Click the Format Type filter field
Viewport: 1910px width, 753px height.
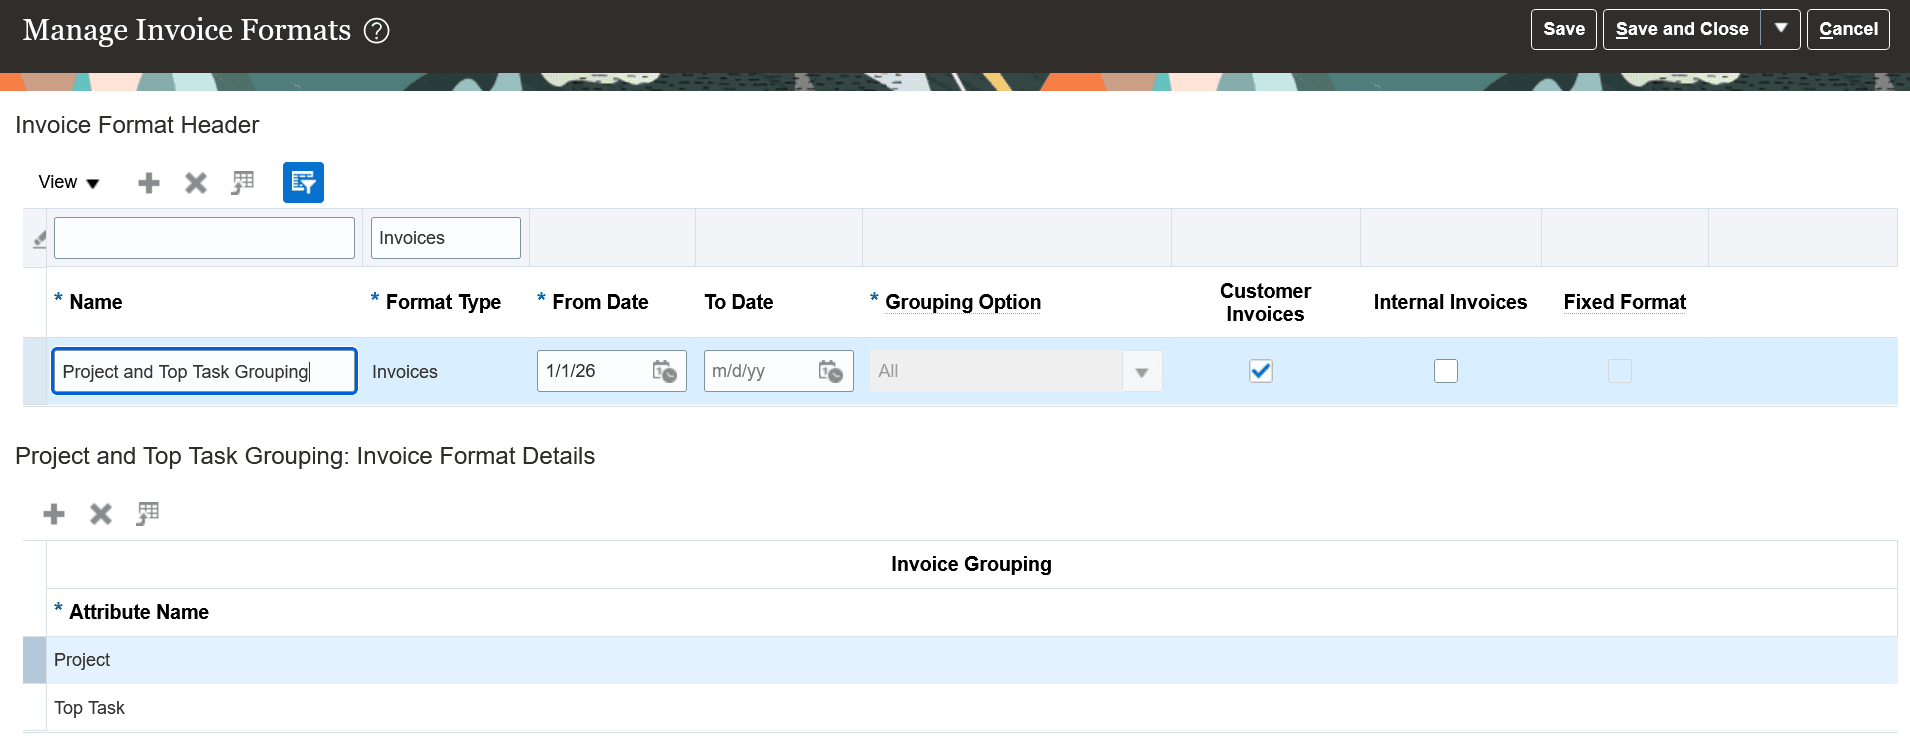click(x=446, y=238)
